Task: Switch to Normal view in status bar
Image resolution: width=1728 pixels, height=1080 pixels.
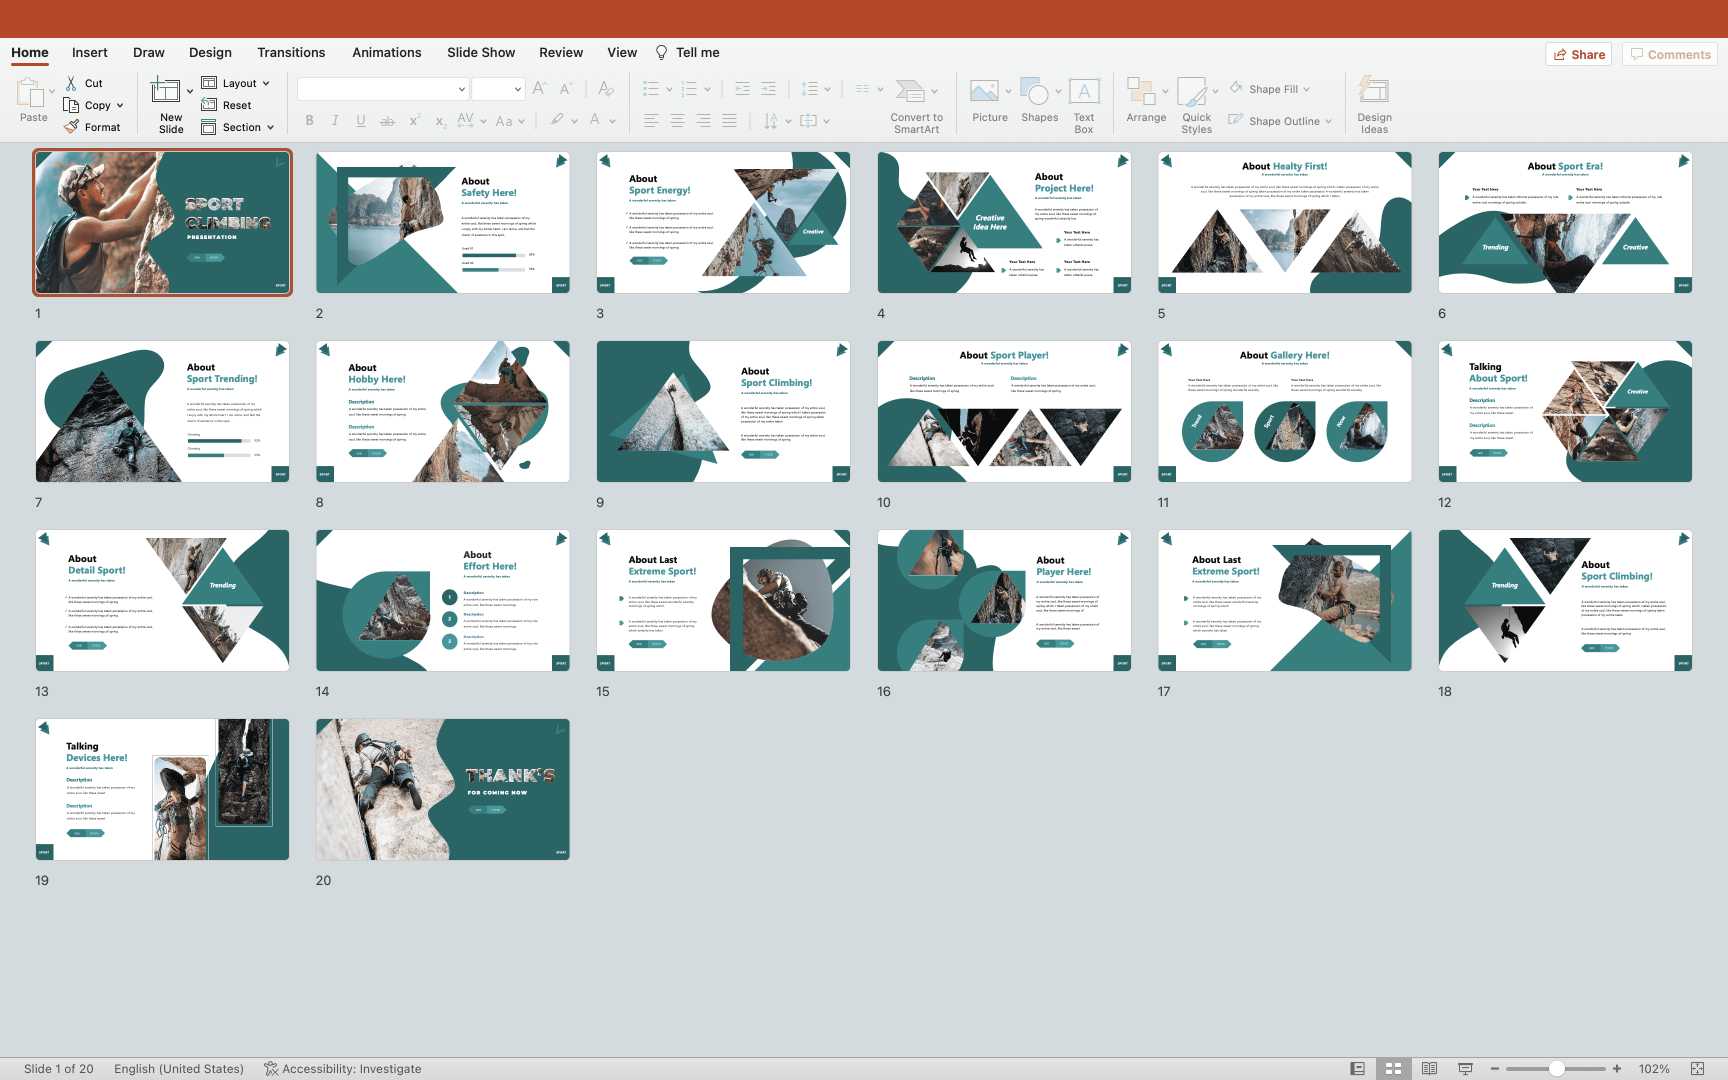Action: 1357,1068
